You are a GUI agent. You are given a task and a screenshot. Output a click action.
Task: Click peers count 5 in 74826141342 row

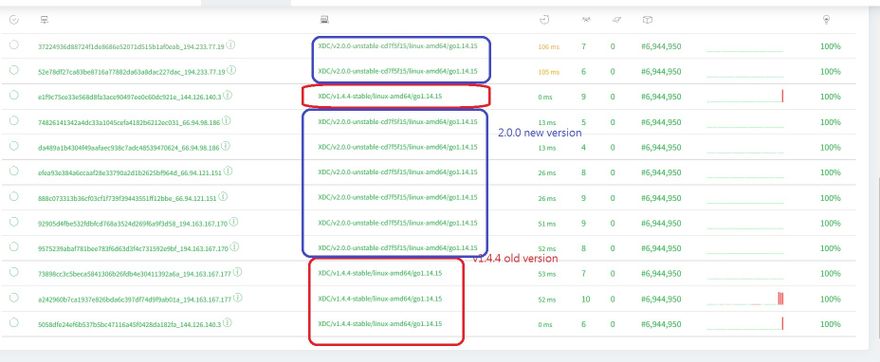tap(584, 122)
